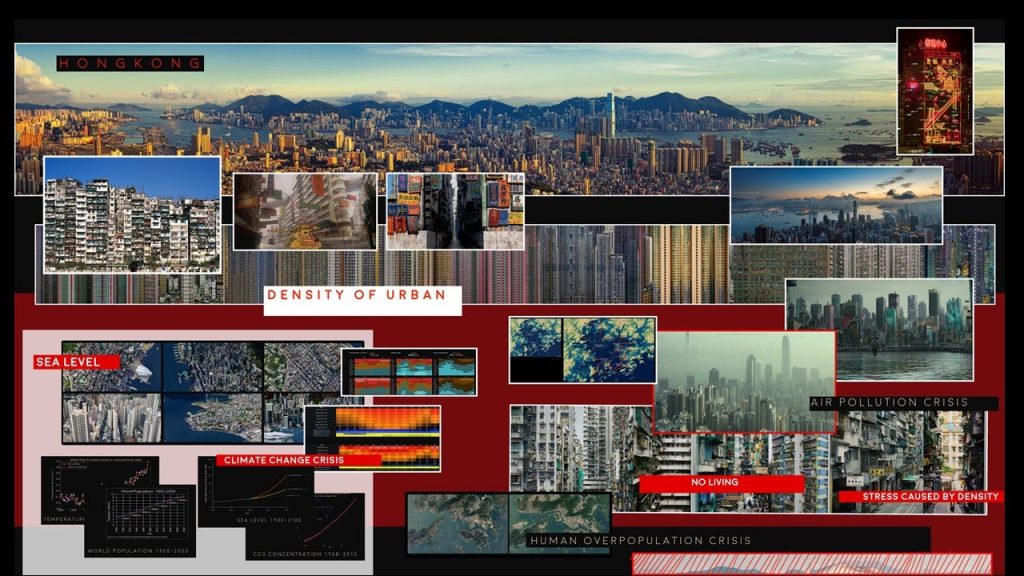This screenshot has height=576, width=1024.
Task: Select the old apartment block photo under blue sky
Action: point(132,214)
